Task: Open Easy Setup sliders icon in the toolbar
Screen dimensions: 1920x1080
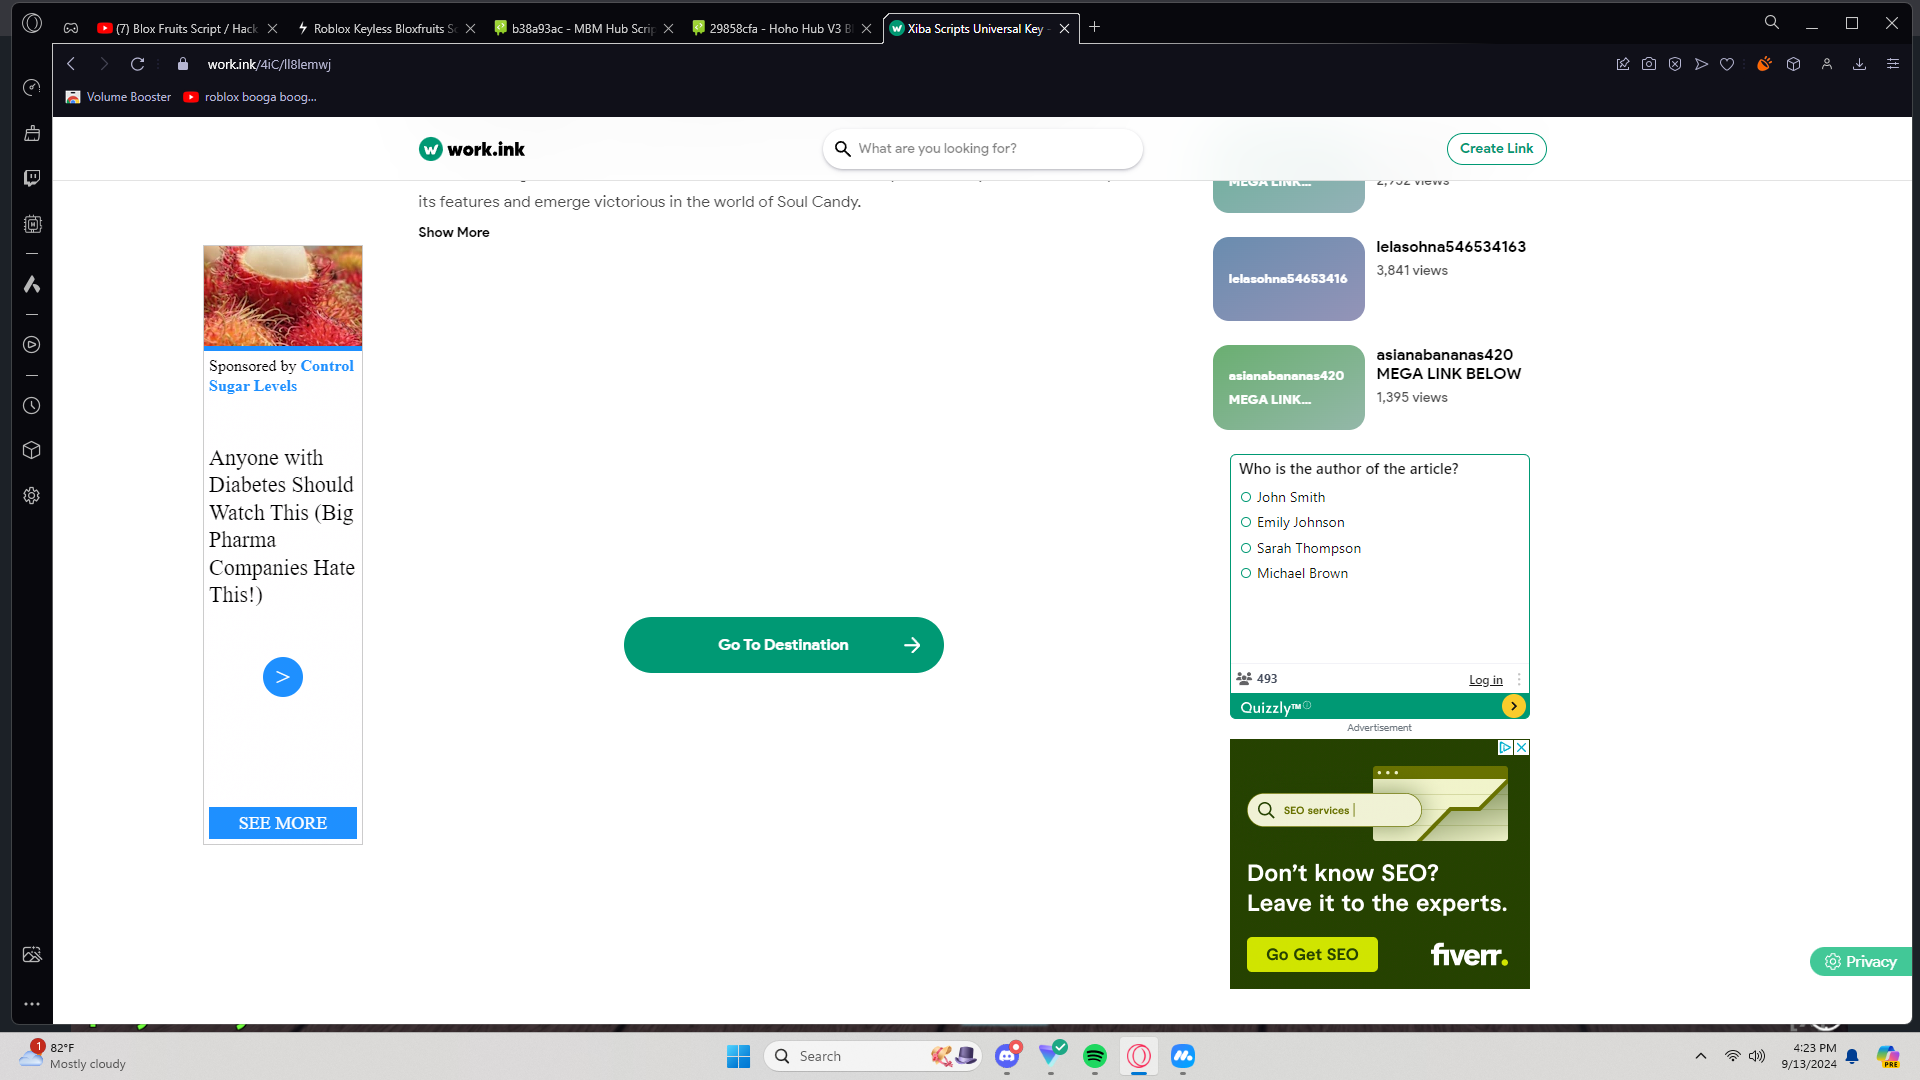Action: 1893,64
